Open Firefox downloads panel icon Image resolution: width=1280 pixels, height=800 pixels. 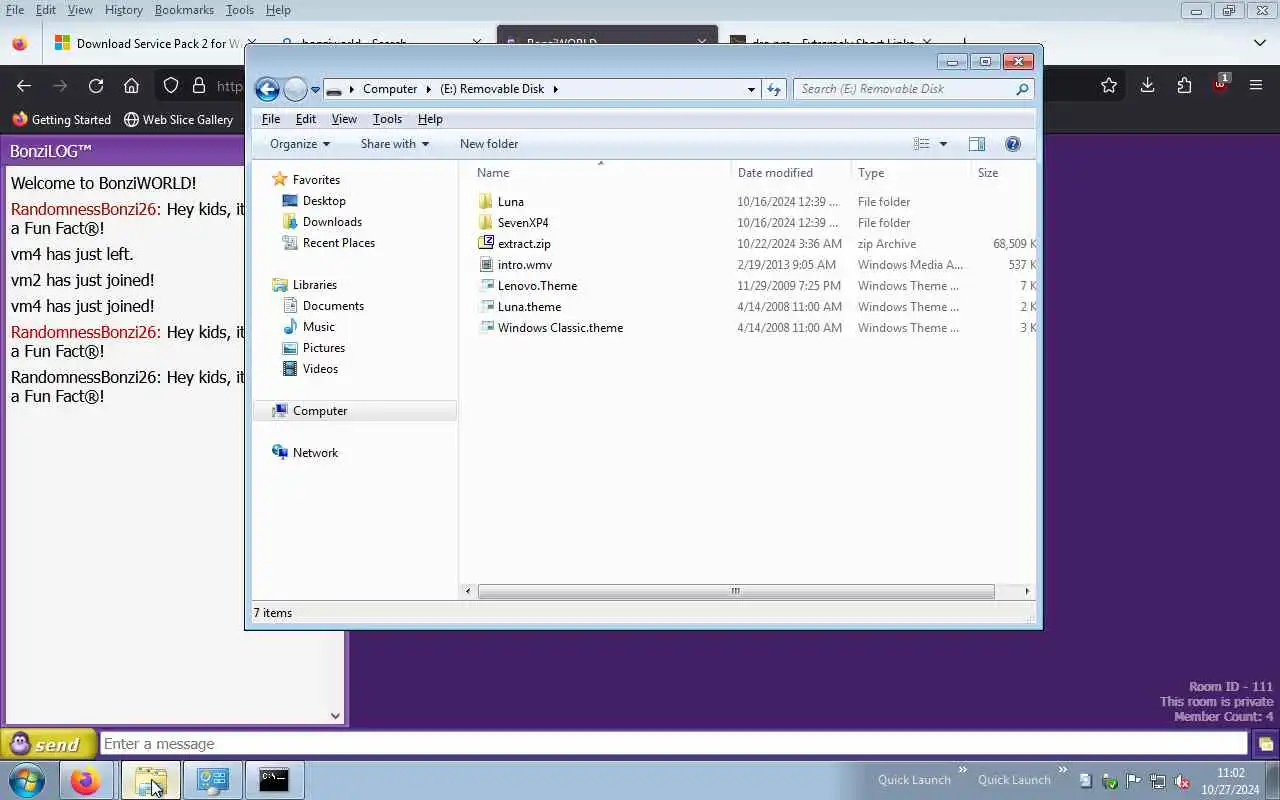[x=1147, y=86]
